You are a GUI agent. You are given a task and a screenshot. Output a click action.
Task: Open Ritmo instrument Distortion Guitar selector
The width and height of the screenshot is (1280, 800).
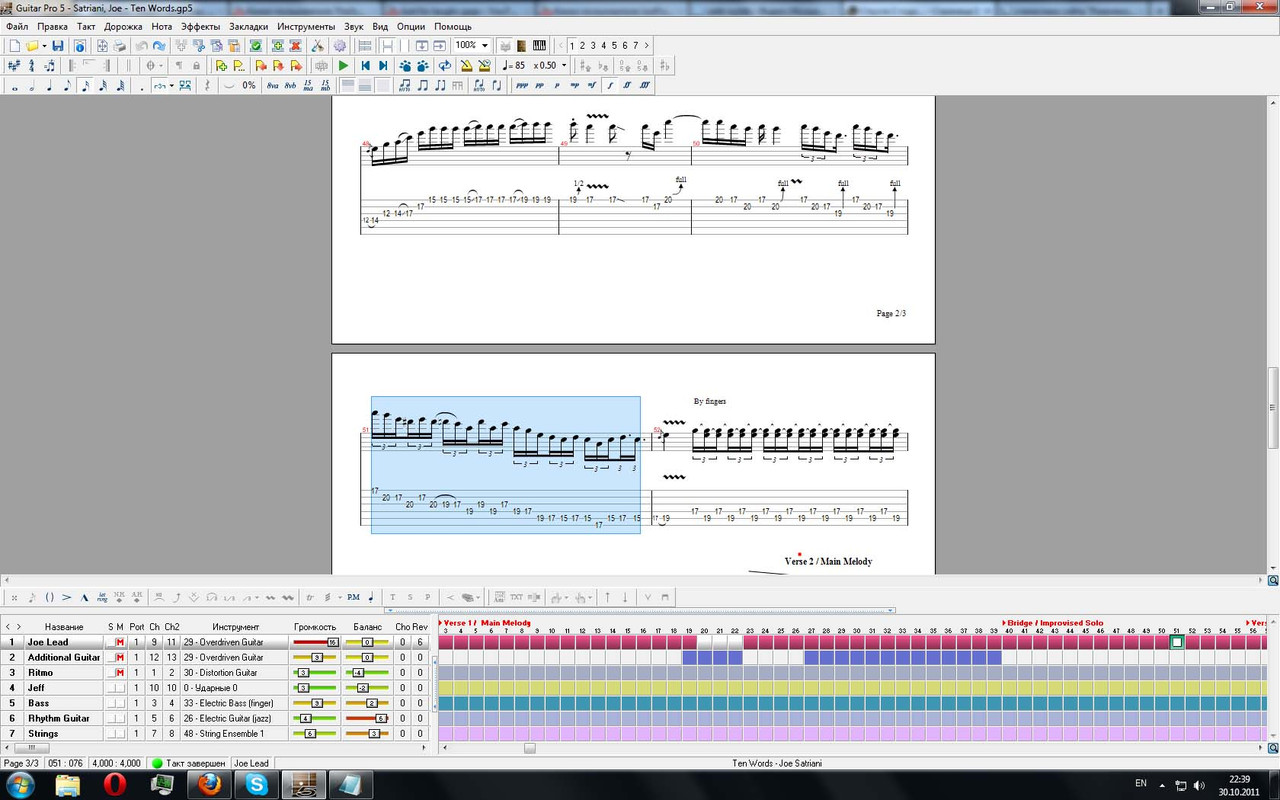(236, 673)
